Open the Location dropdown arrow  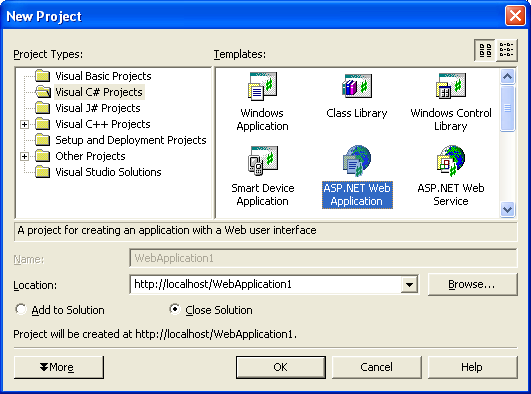[x=409, y=285]
